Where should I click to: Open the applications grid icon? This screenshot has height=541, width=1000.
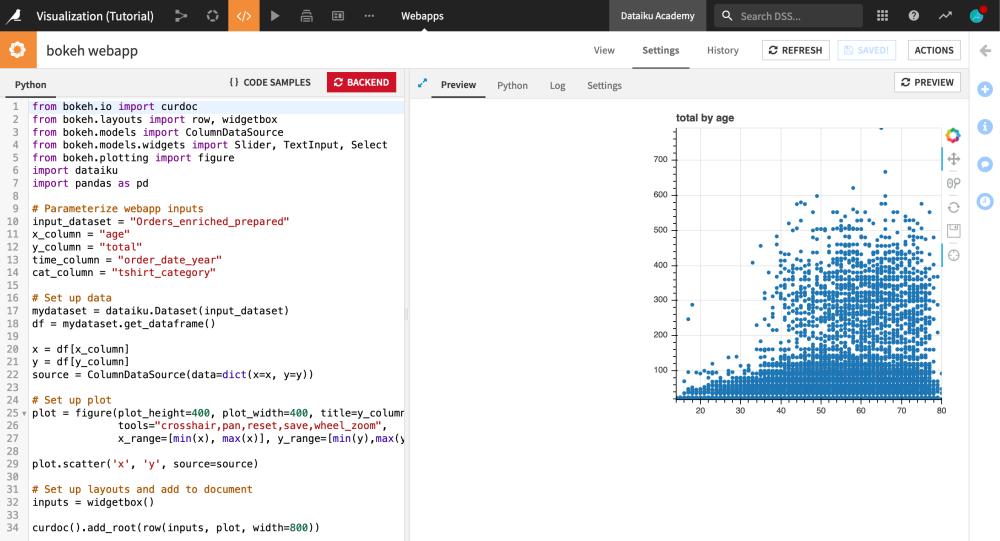[x=882, y=16]
